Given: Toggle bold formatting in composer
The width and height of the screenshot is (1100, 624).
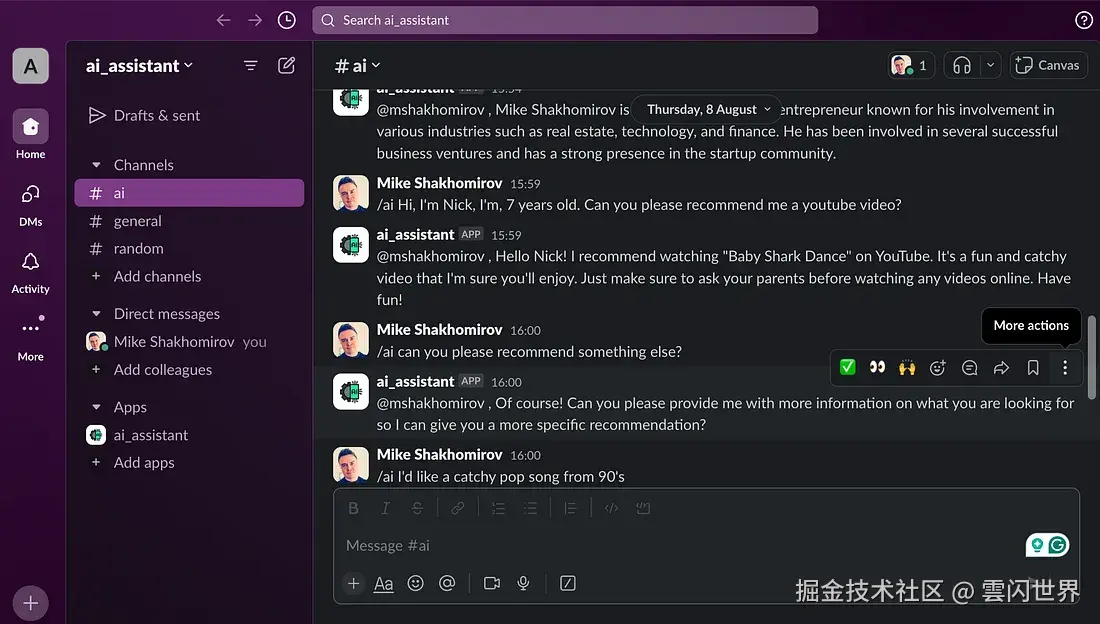Looking at the screenshot, I should pos(354,508).
